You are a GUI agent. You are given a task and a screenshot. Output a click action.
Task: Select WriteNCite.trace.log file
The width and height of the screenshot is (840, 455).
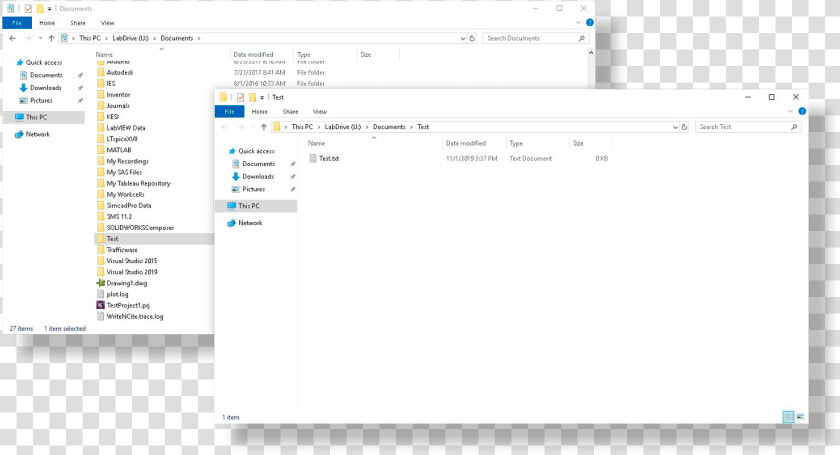134,317
